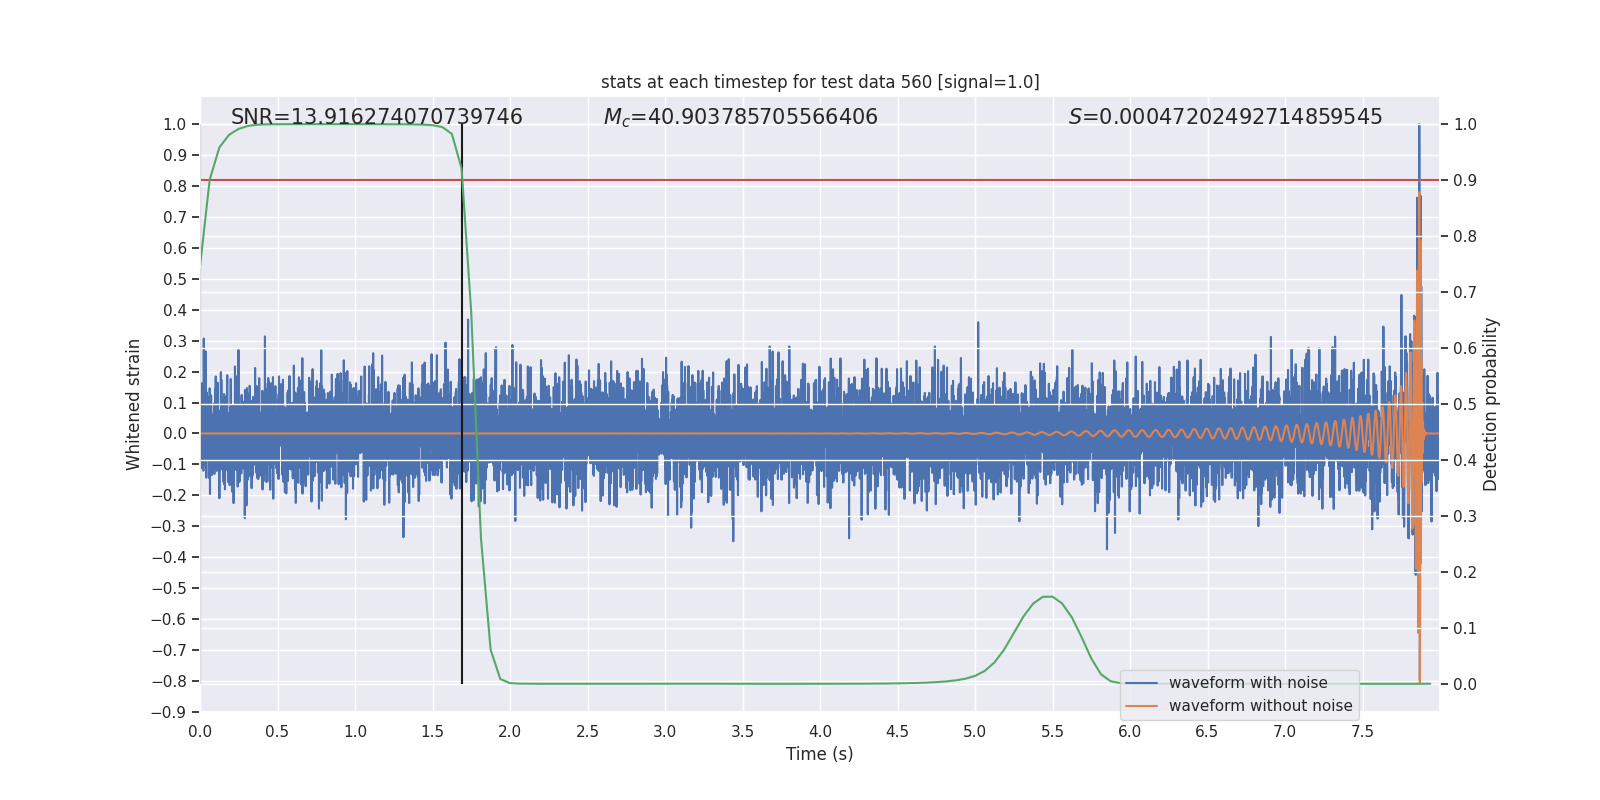1600x800 pixels.
Task: Click Whitened strain tick label 1.0
Action: [175, 124]
